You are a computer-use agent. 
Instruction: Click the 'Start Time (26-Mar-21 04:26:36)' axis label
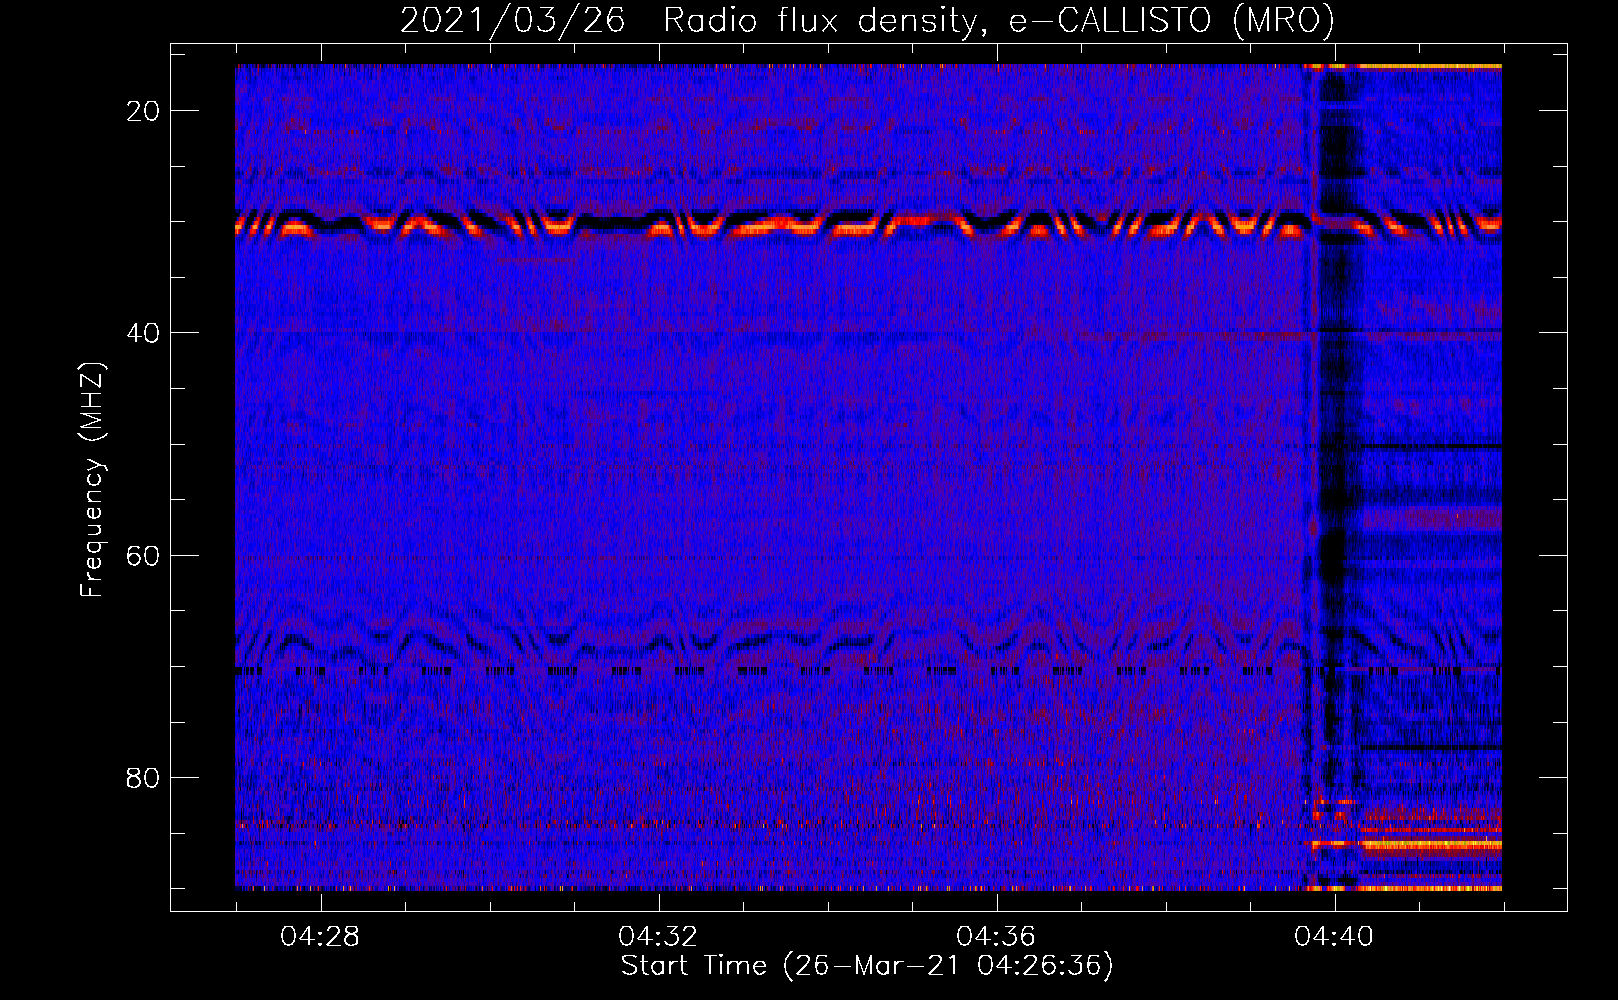(867, 966)
